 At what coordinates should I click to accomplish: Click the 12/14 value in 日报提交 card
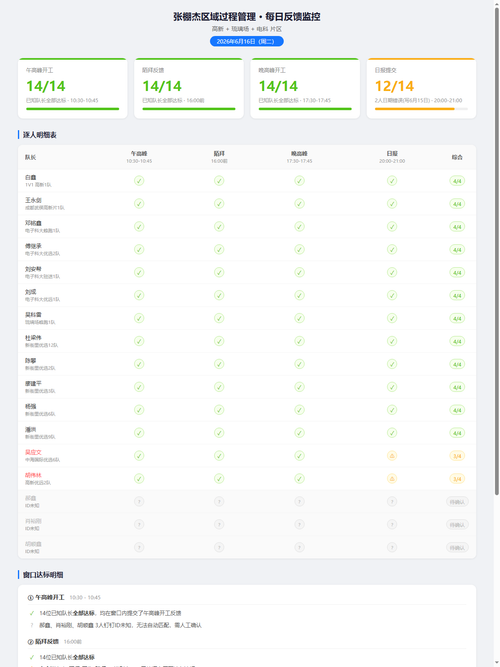point(394,86)
